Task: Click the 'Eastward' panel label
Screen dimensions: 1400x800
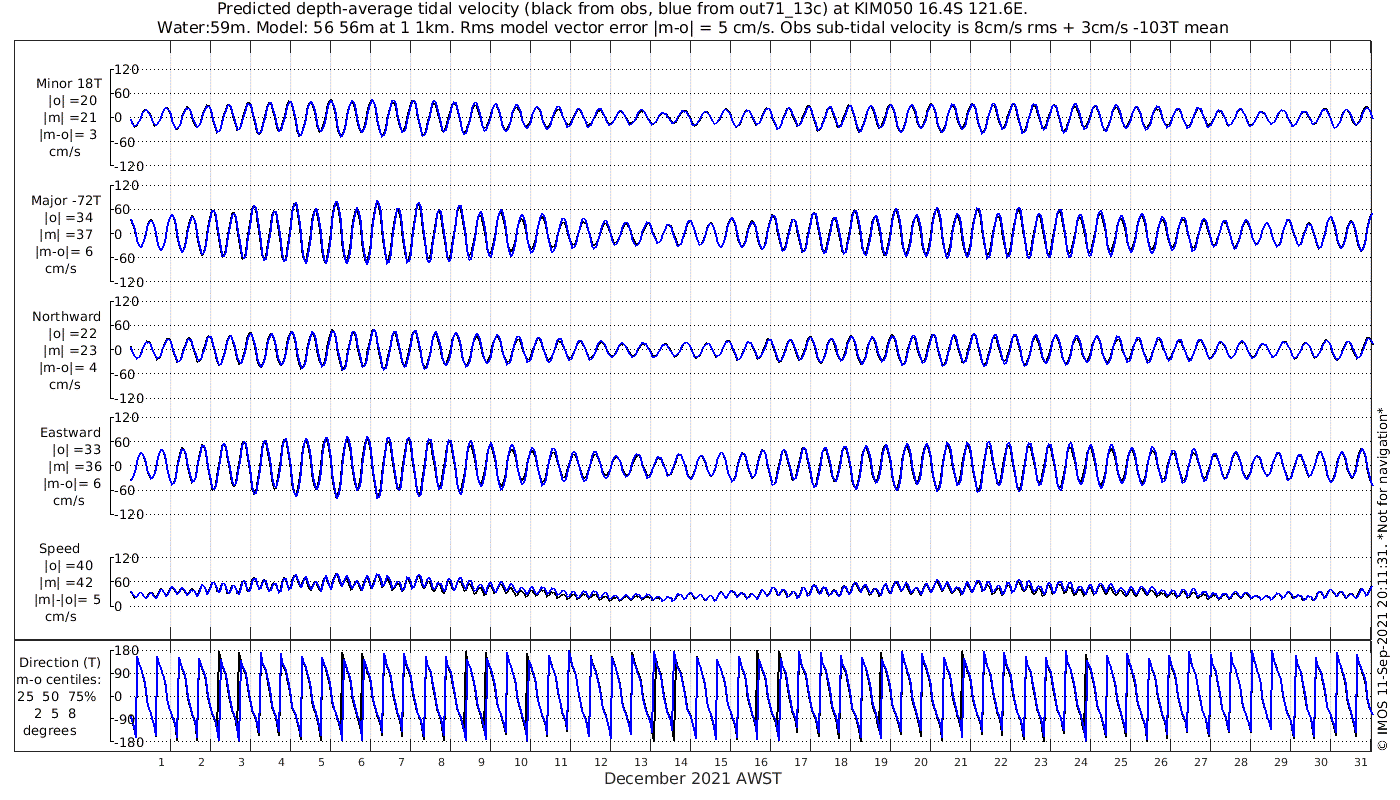Action: (70, 433)
